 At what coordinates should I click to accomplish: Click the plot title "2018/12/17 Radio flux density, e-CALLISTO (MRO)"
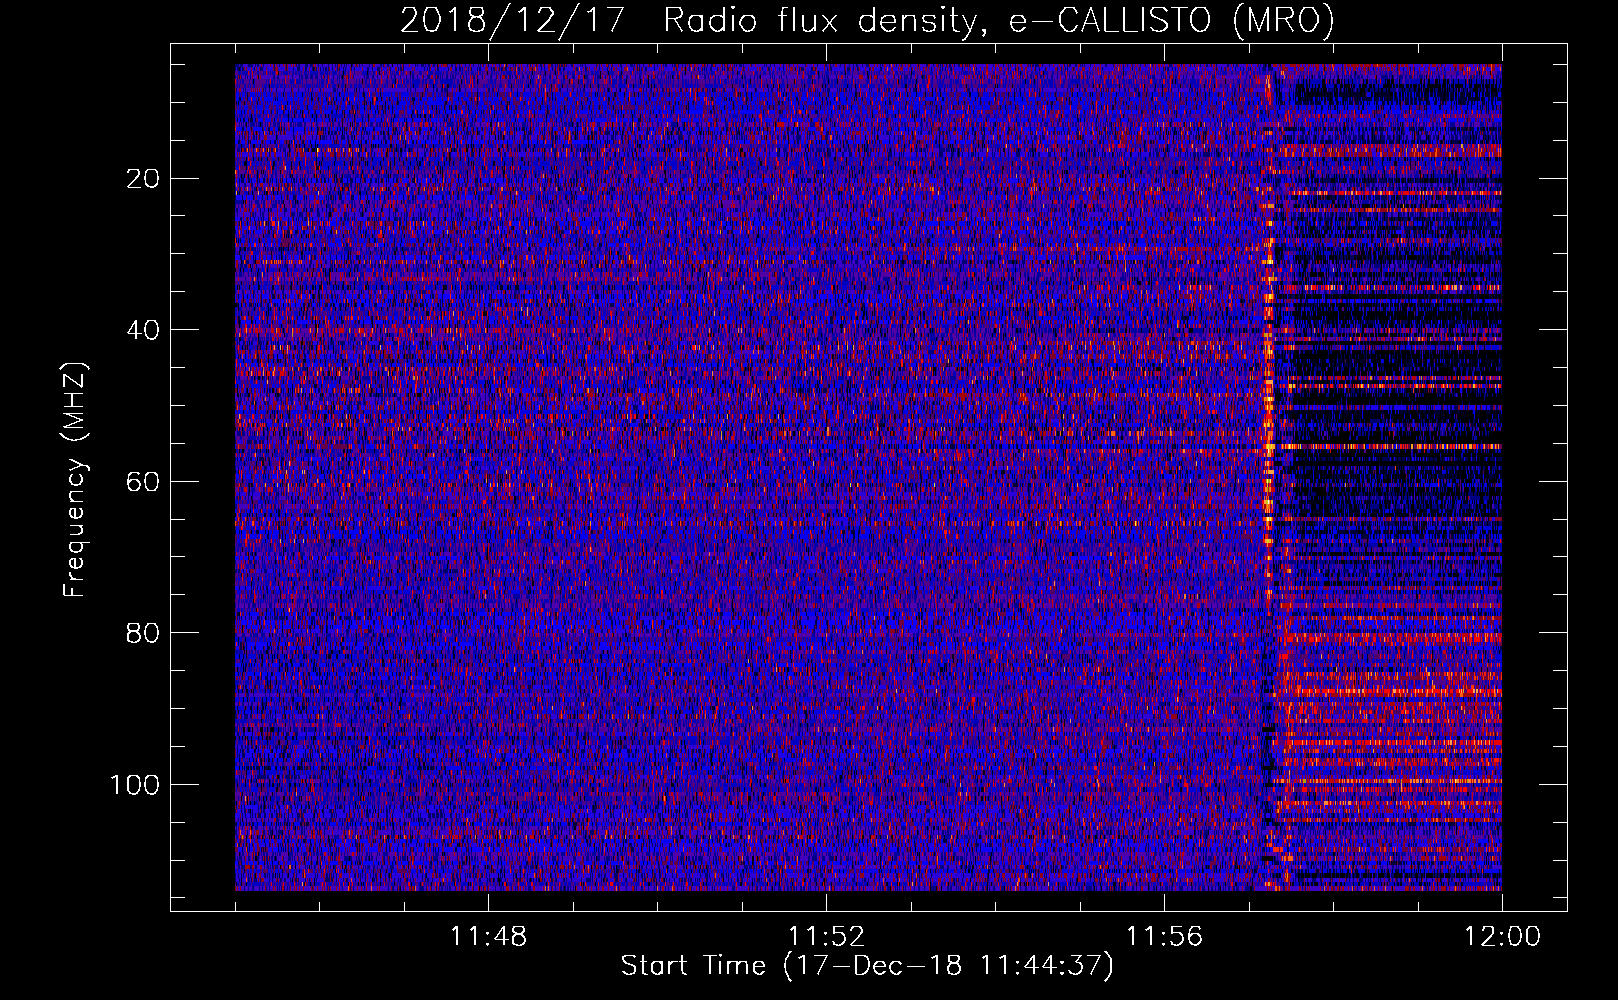click(x=867, y=20)
